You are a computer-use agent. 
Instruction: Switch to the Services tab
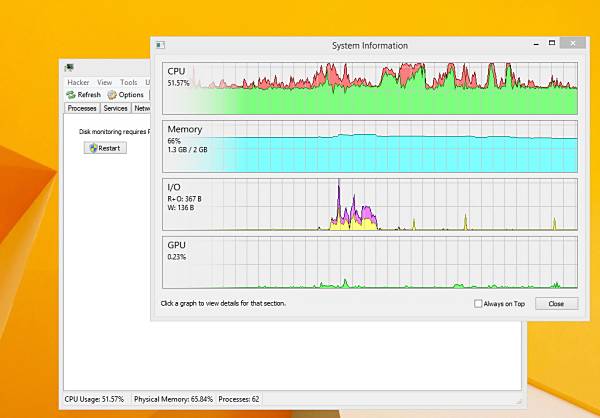coord(115,108)
